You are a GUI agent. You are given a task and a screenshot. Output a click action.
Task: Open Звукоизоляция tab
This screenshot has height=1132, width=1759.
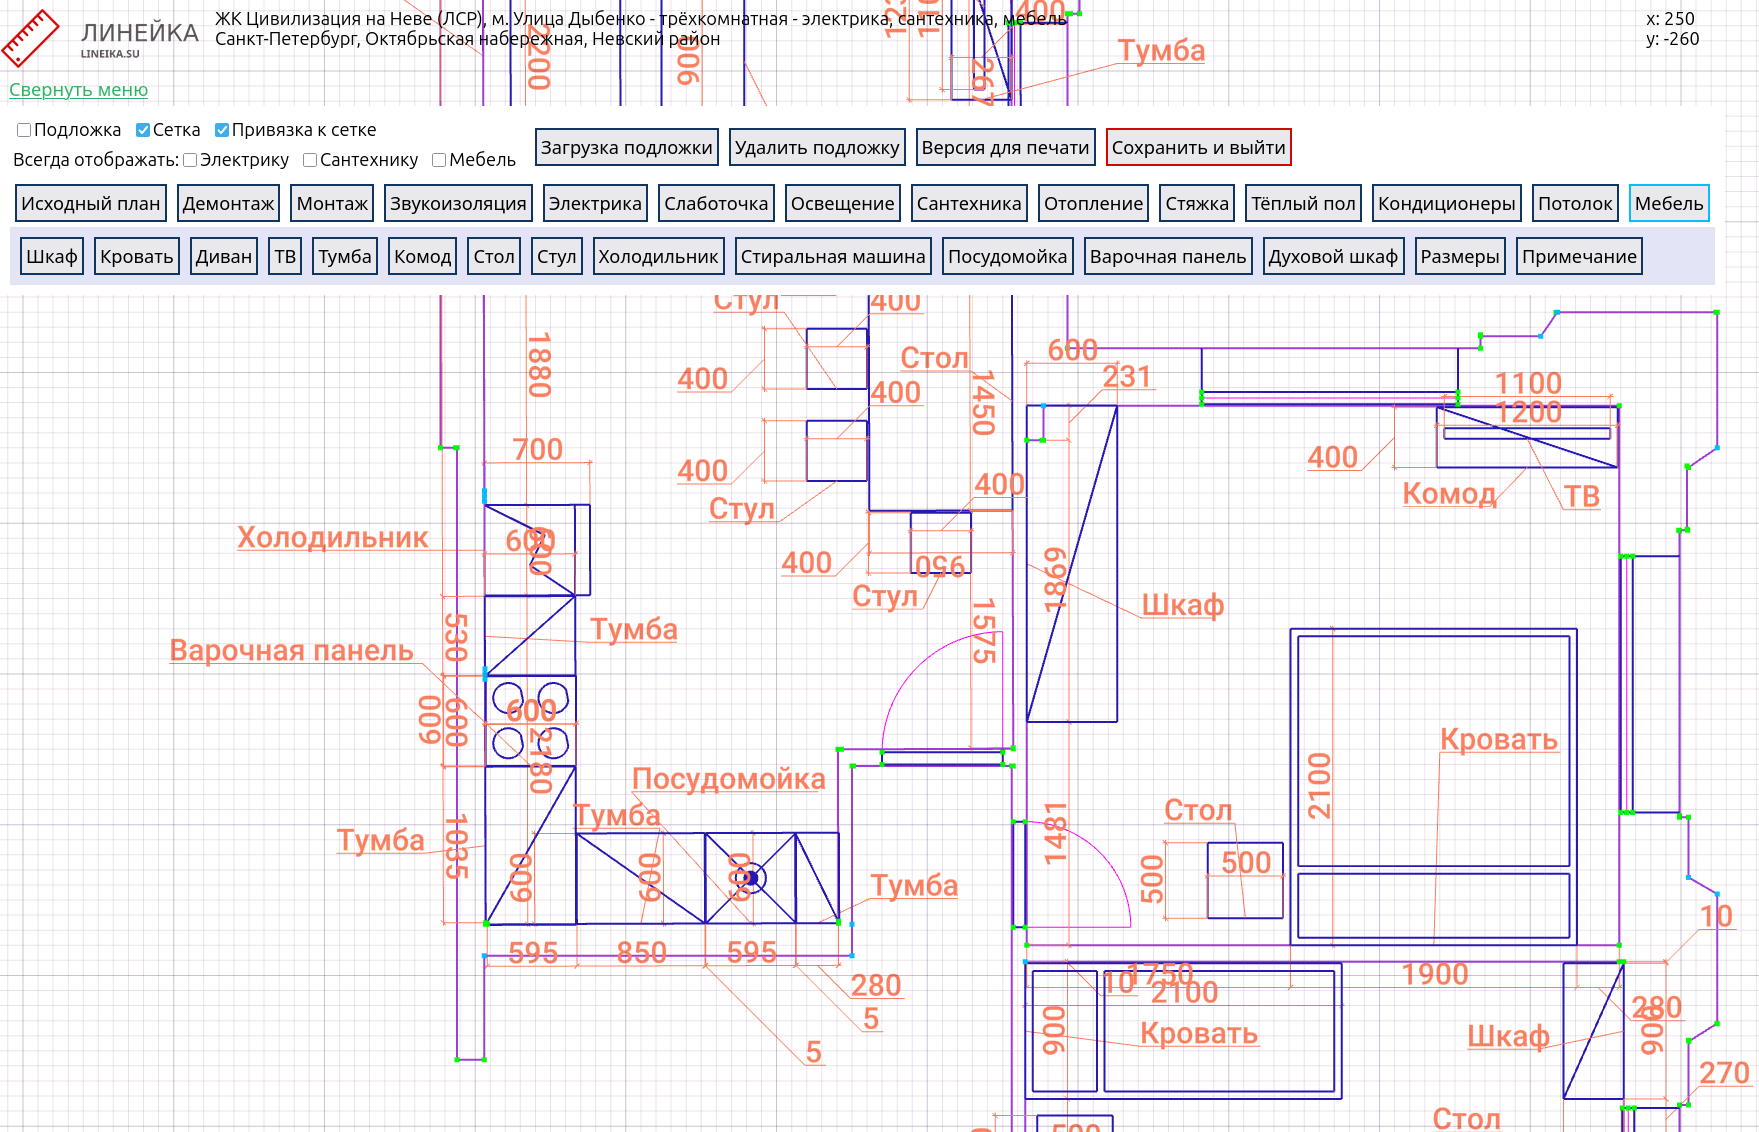pyautogui.click(x=458, y=203)
